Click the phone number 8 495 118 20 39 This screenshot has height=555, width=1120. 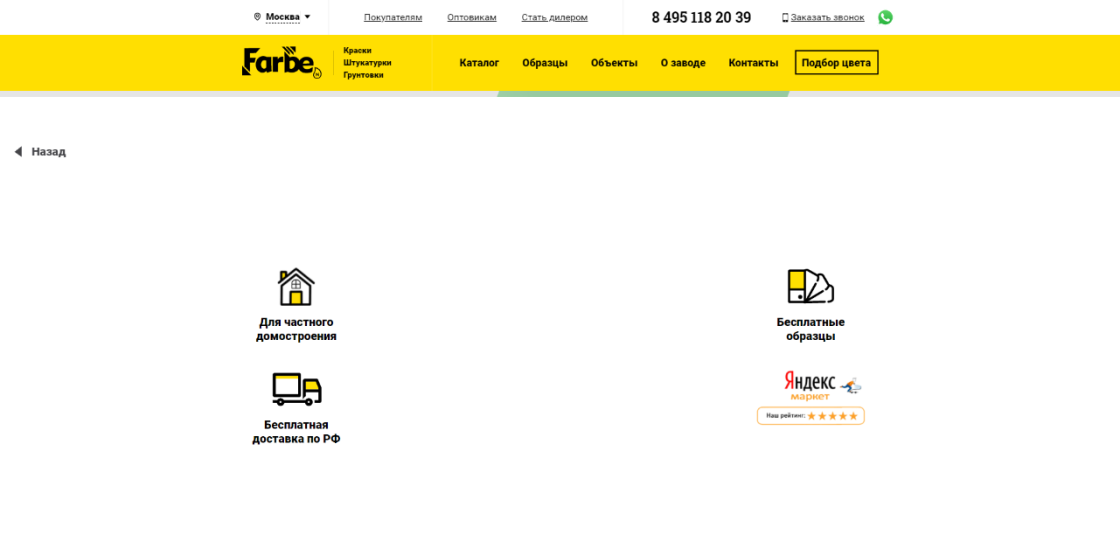[x=701, y=17]
